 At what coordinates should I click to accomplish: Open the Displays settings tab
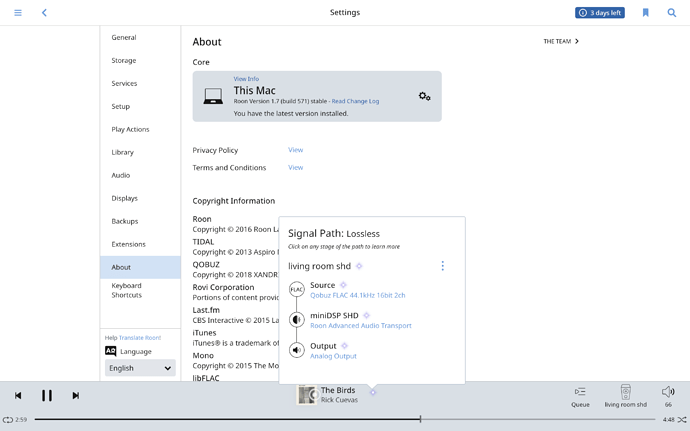pos(140,198)
